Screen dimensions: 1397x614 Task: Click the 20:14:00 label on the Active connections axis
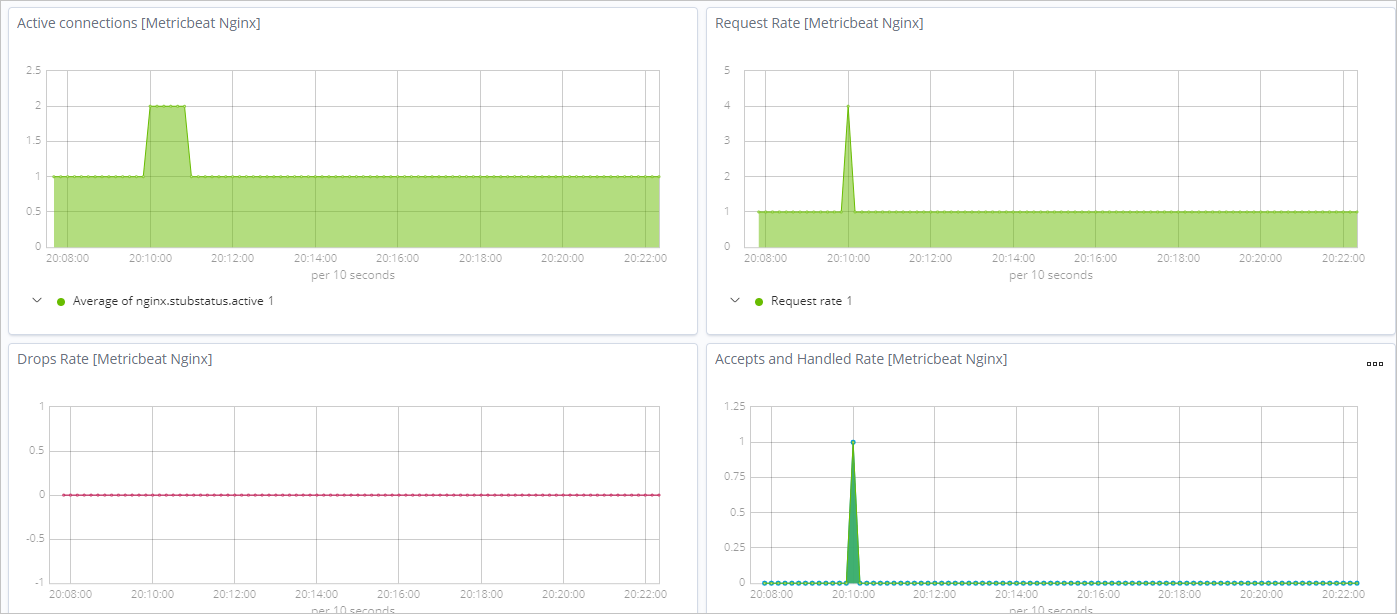[315, 258]
